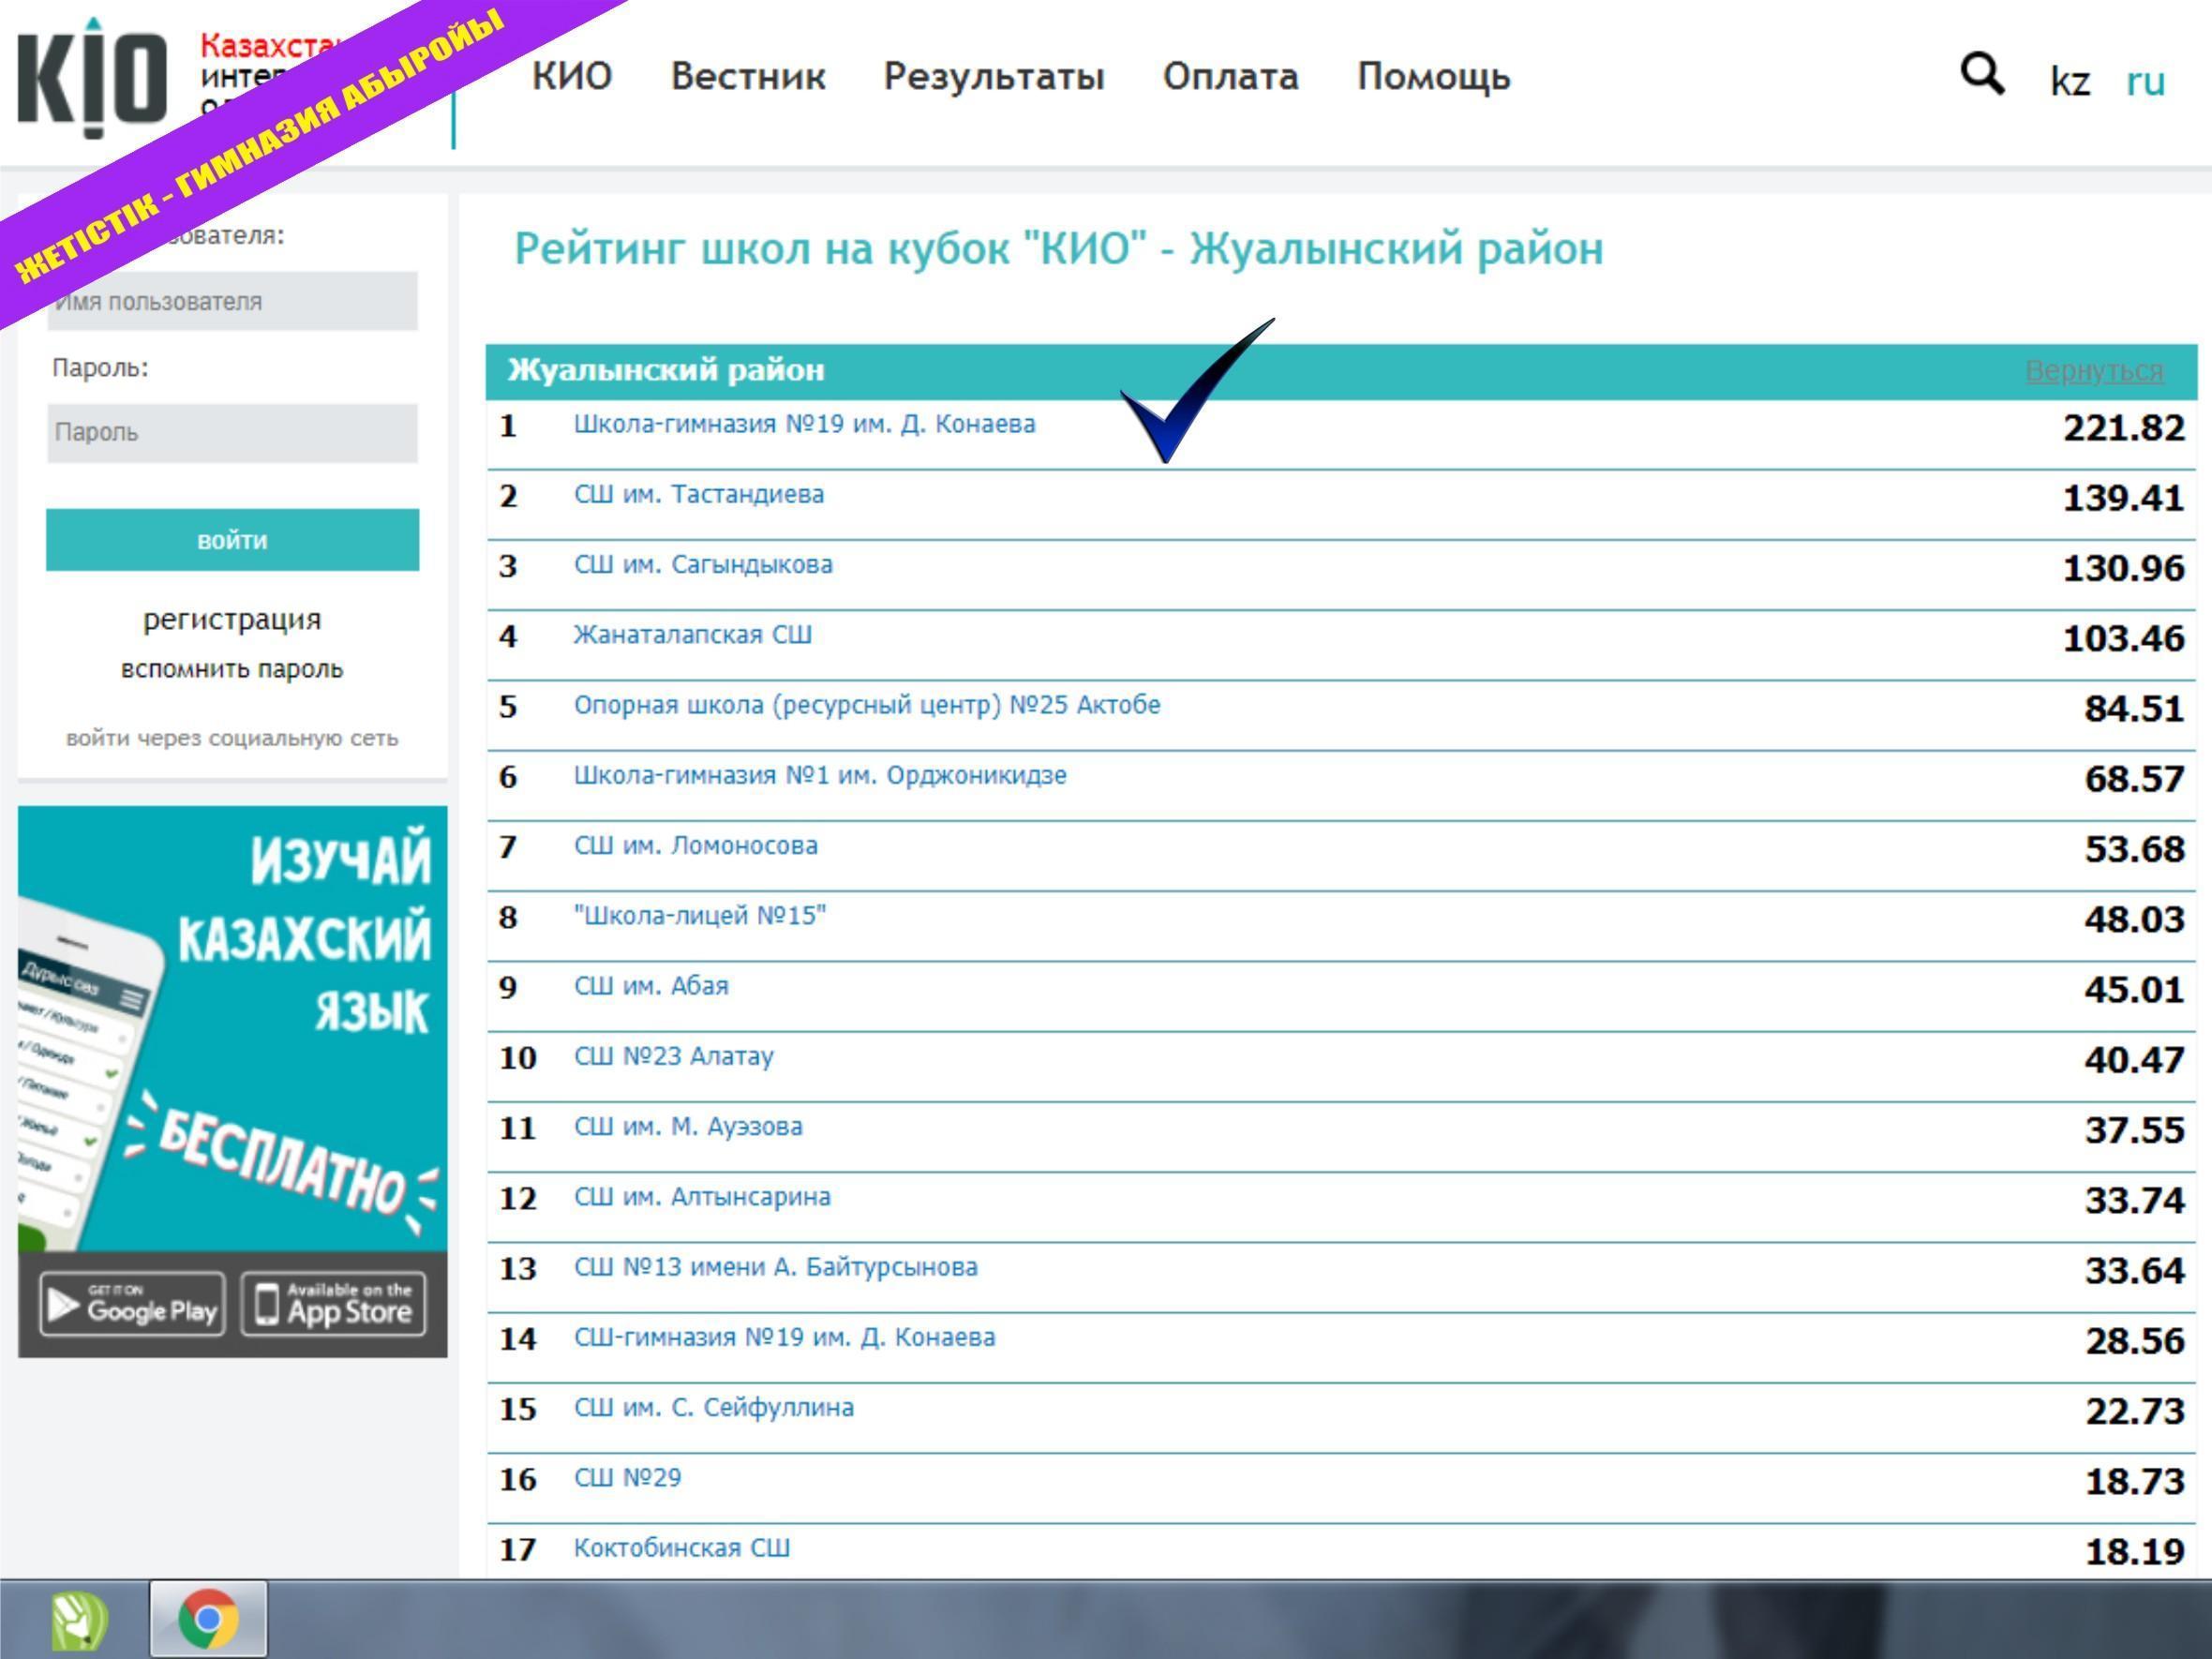Click the KIO logo
This screenshot has width=2212, height=1659.
click(92, 78)
